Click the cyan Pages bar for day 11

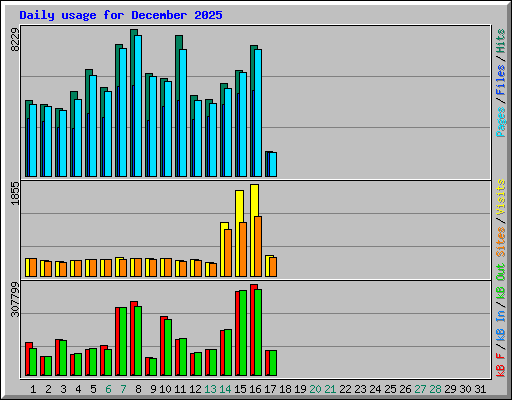point(183,113)
